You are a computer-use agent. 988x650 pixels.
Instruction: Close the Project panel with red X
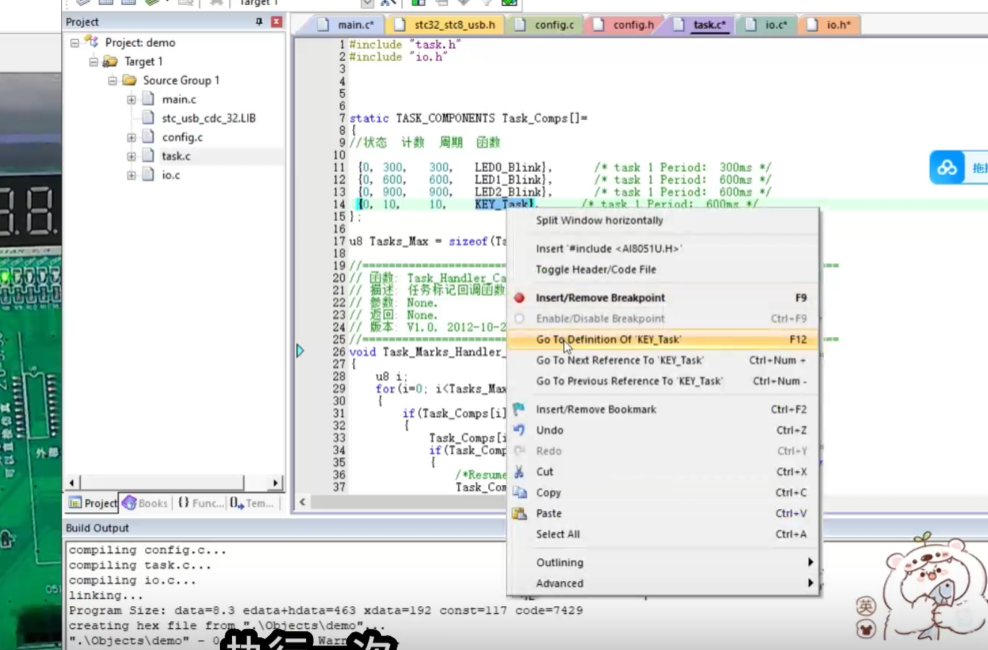pos(276,22)
